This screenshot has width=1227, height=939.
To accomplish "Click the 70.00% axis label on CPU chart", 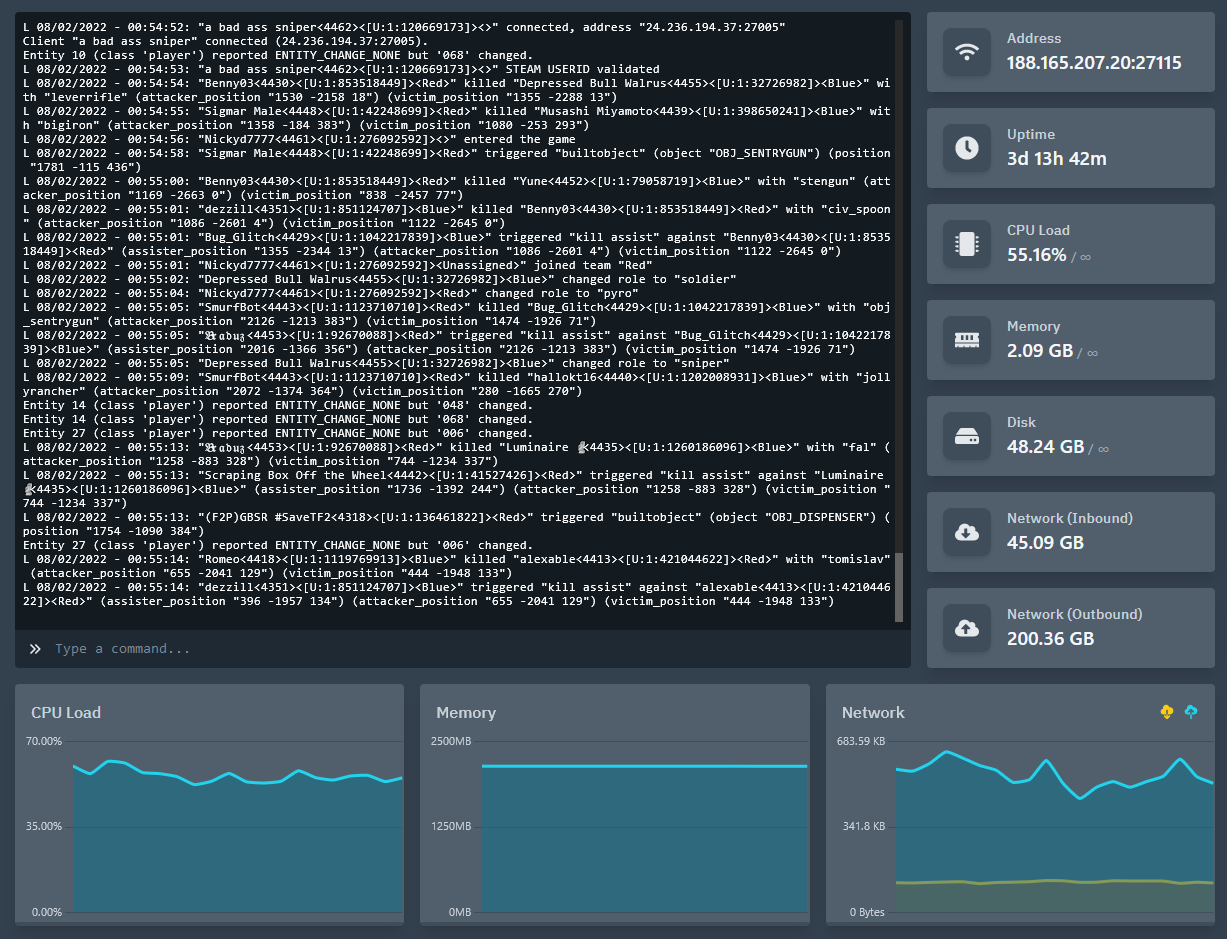I will tap(43, 741).
